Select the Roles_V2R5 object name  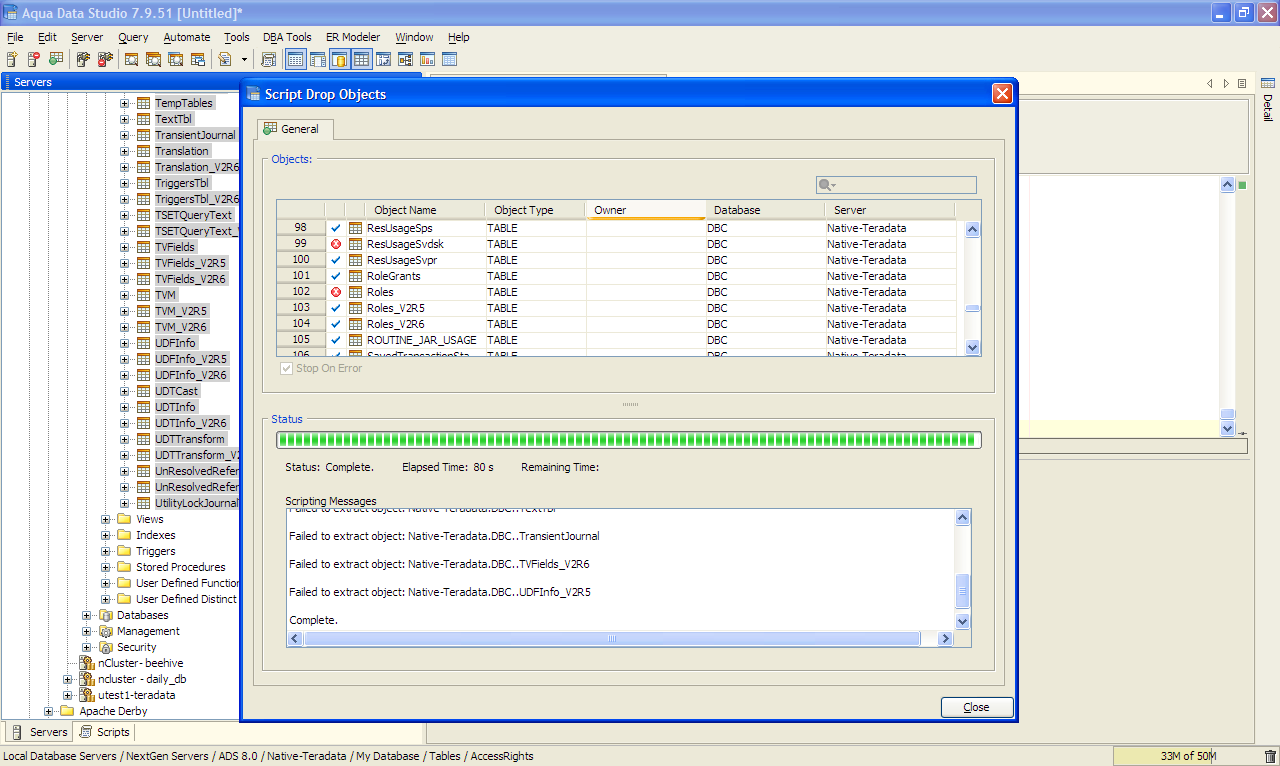pyautogui.click(x=396, y=308)
